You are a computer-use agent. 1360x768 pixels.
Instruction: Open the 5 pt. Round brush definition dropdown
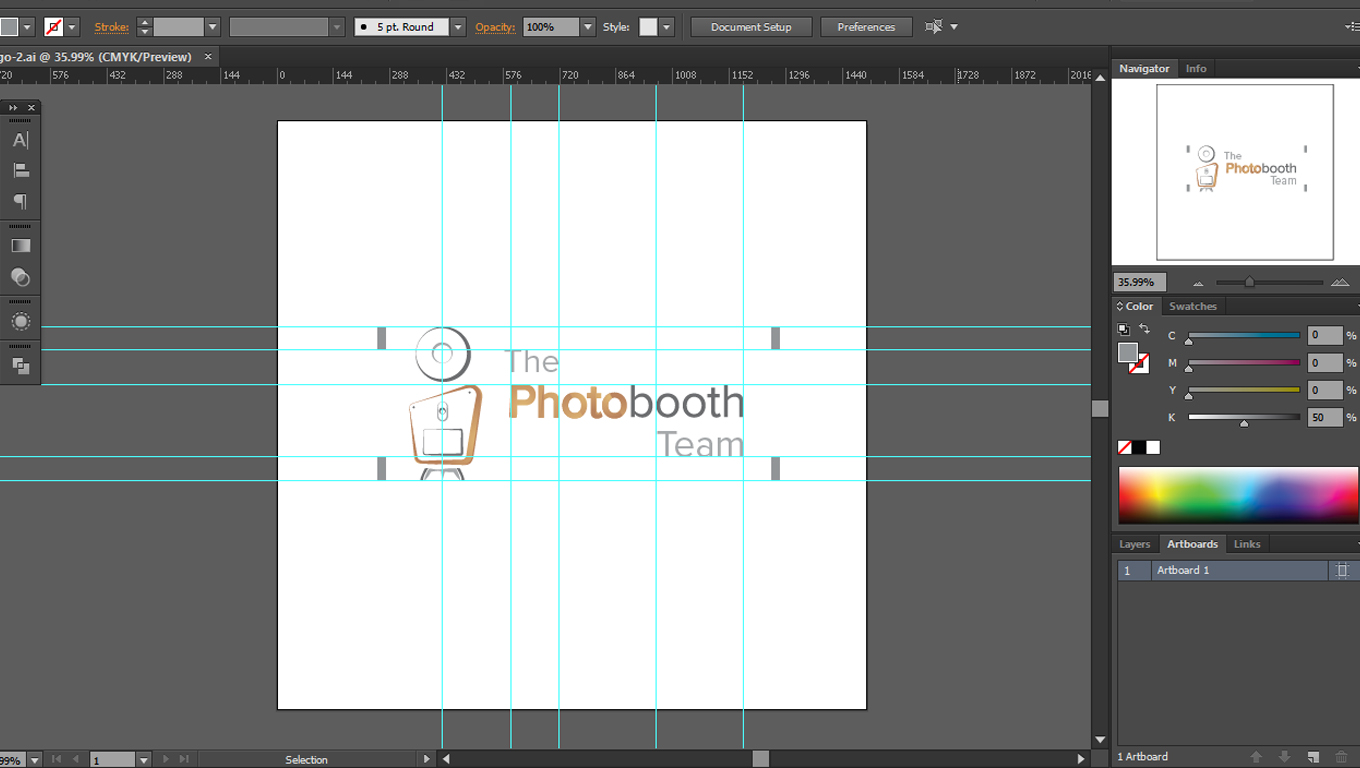[x=457, y=27]
